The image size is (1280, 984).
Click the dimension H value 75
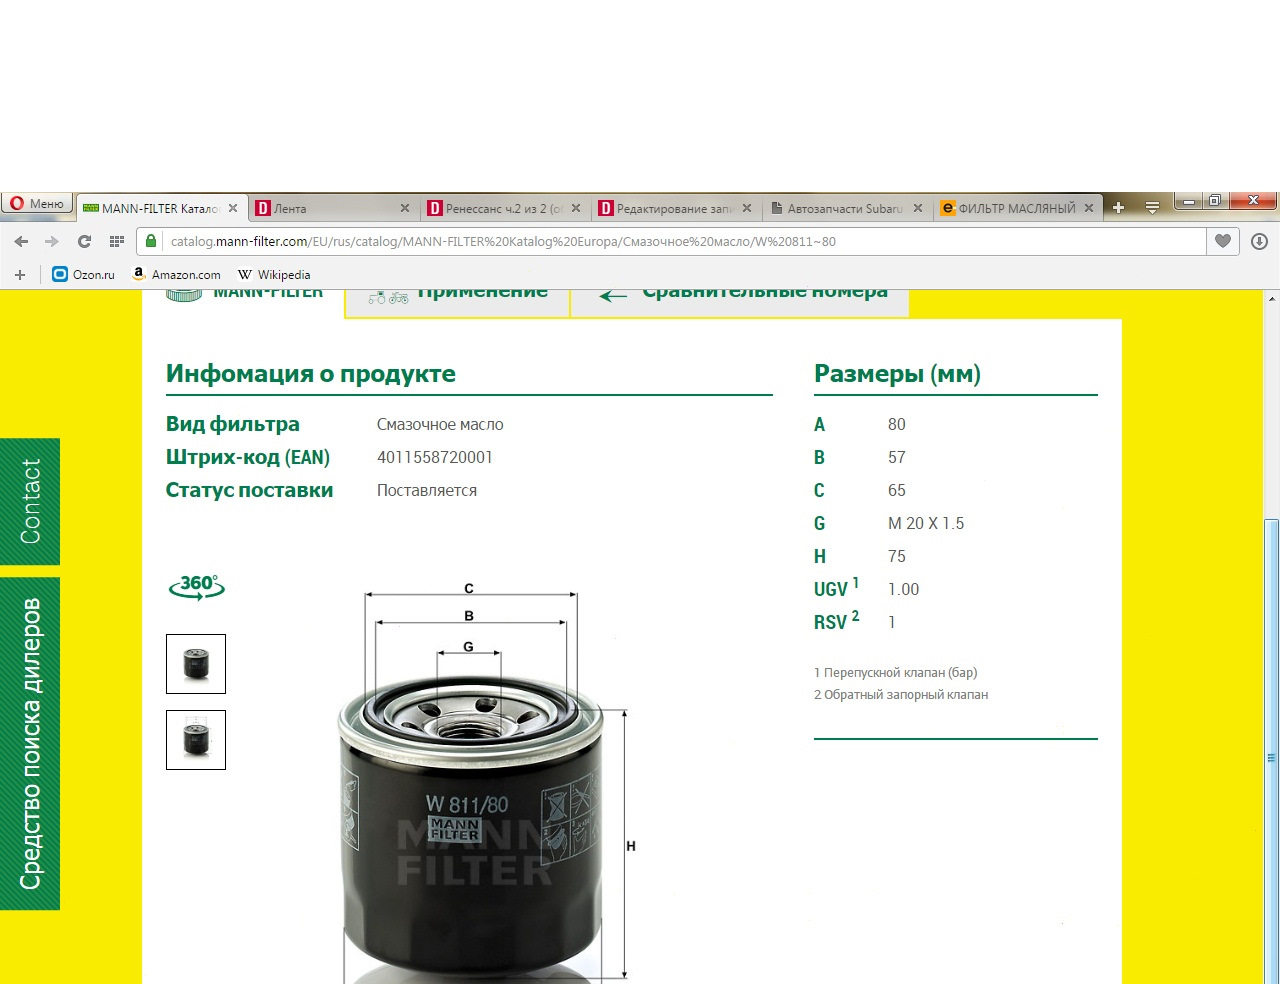[x=897, y=556]
